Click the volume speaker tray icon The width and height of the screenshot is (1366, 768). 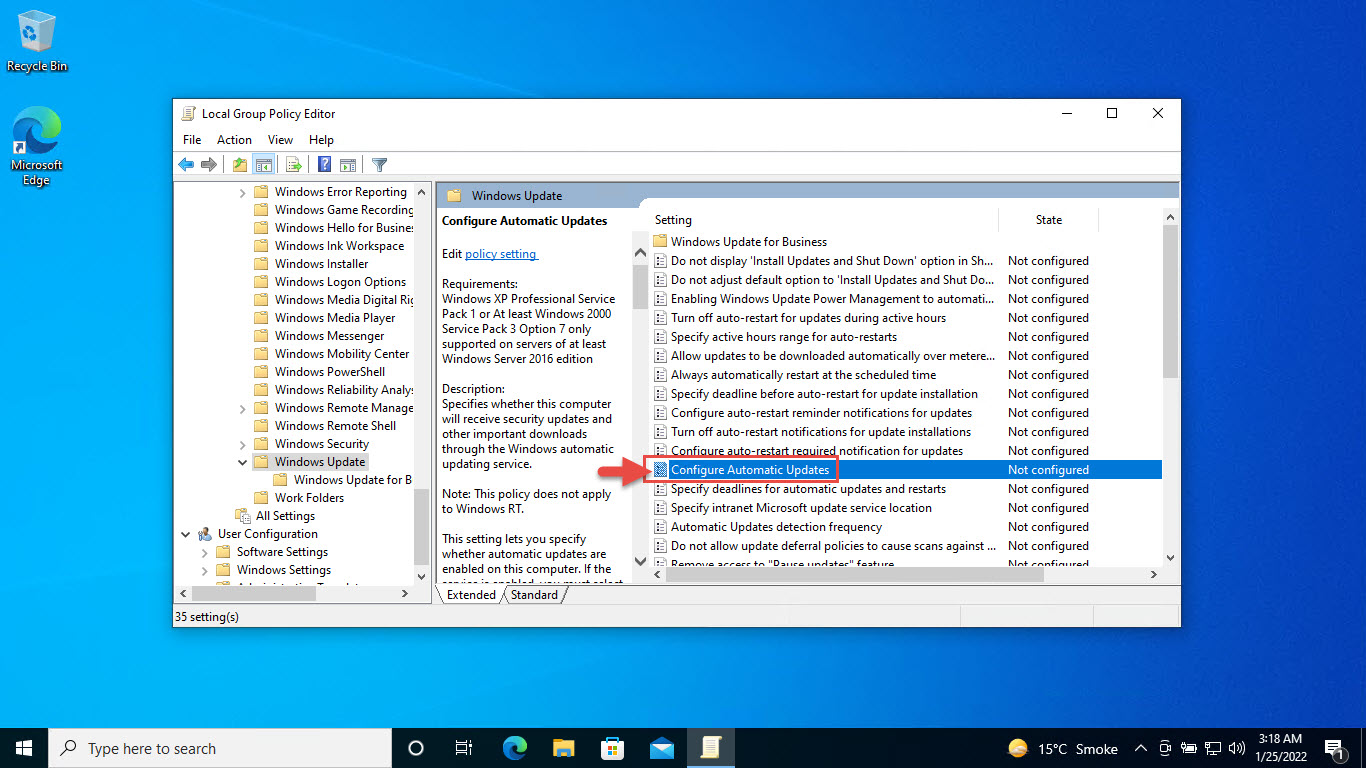tap(1237, 748)
